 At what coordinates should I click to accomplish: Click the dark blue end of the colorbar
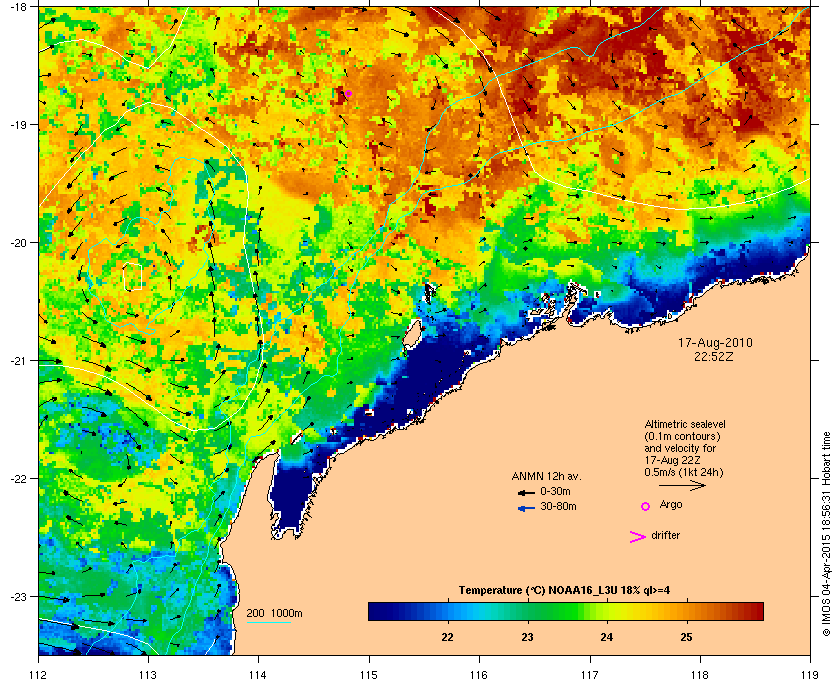(x=378, y=611)
